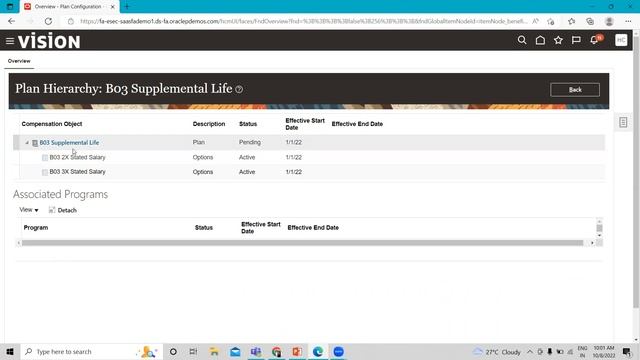Open the taskbar clock and date
Screen dimensions: 640x360
coord(604,351)
